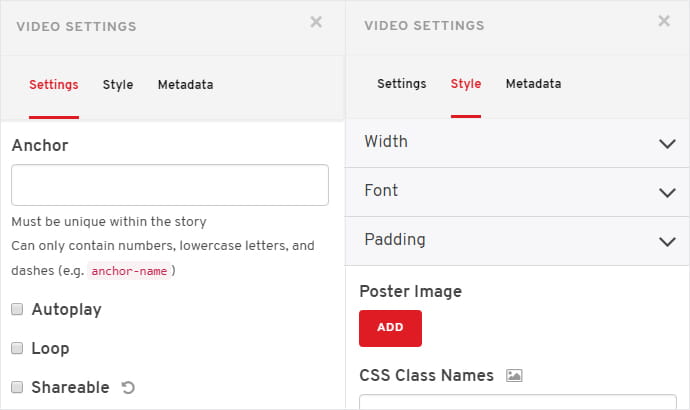Expand the Font section
Viewport: 690px width, 410px height.
click(x=517, y=192)
